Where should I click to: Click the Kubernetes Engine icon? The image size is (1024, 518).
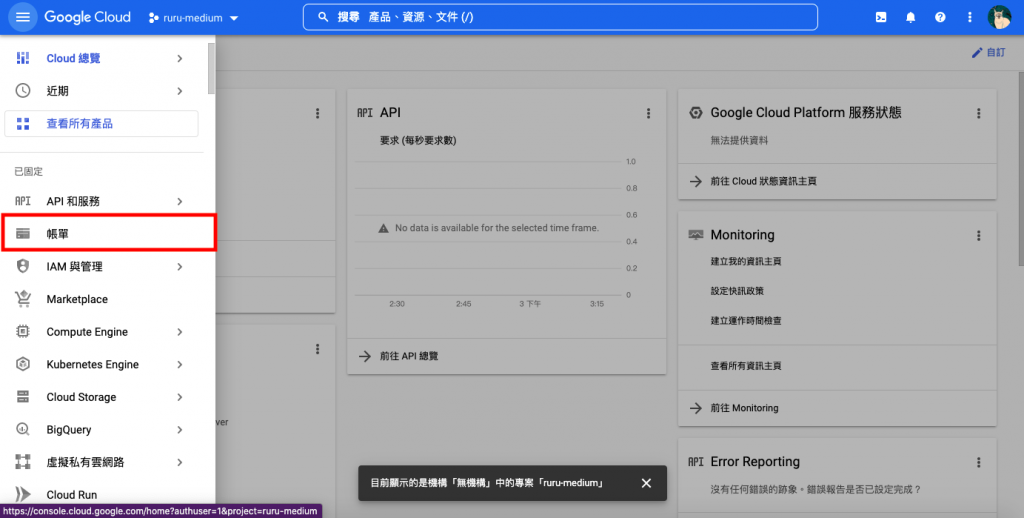pyautogui.click(x=23, y=364)
